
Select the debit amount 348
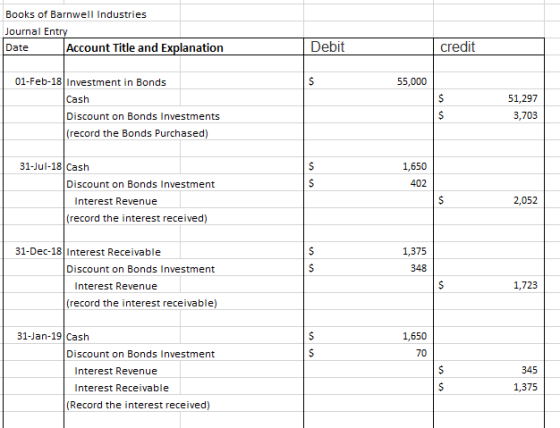418,268
